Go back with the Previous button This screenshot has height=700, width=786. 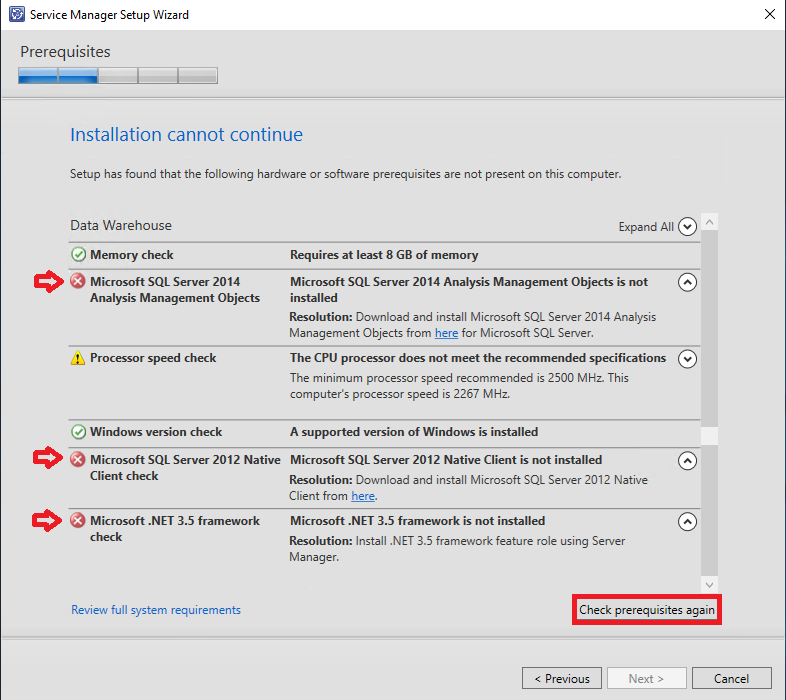tap(562, 678)
